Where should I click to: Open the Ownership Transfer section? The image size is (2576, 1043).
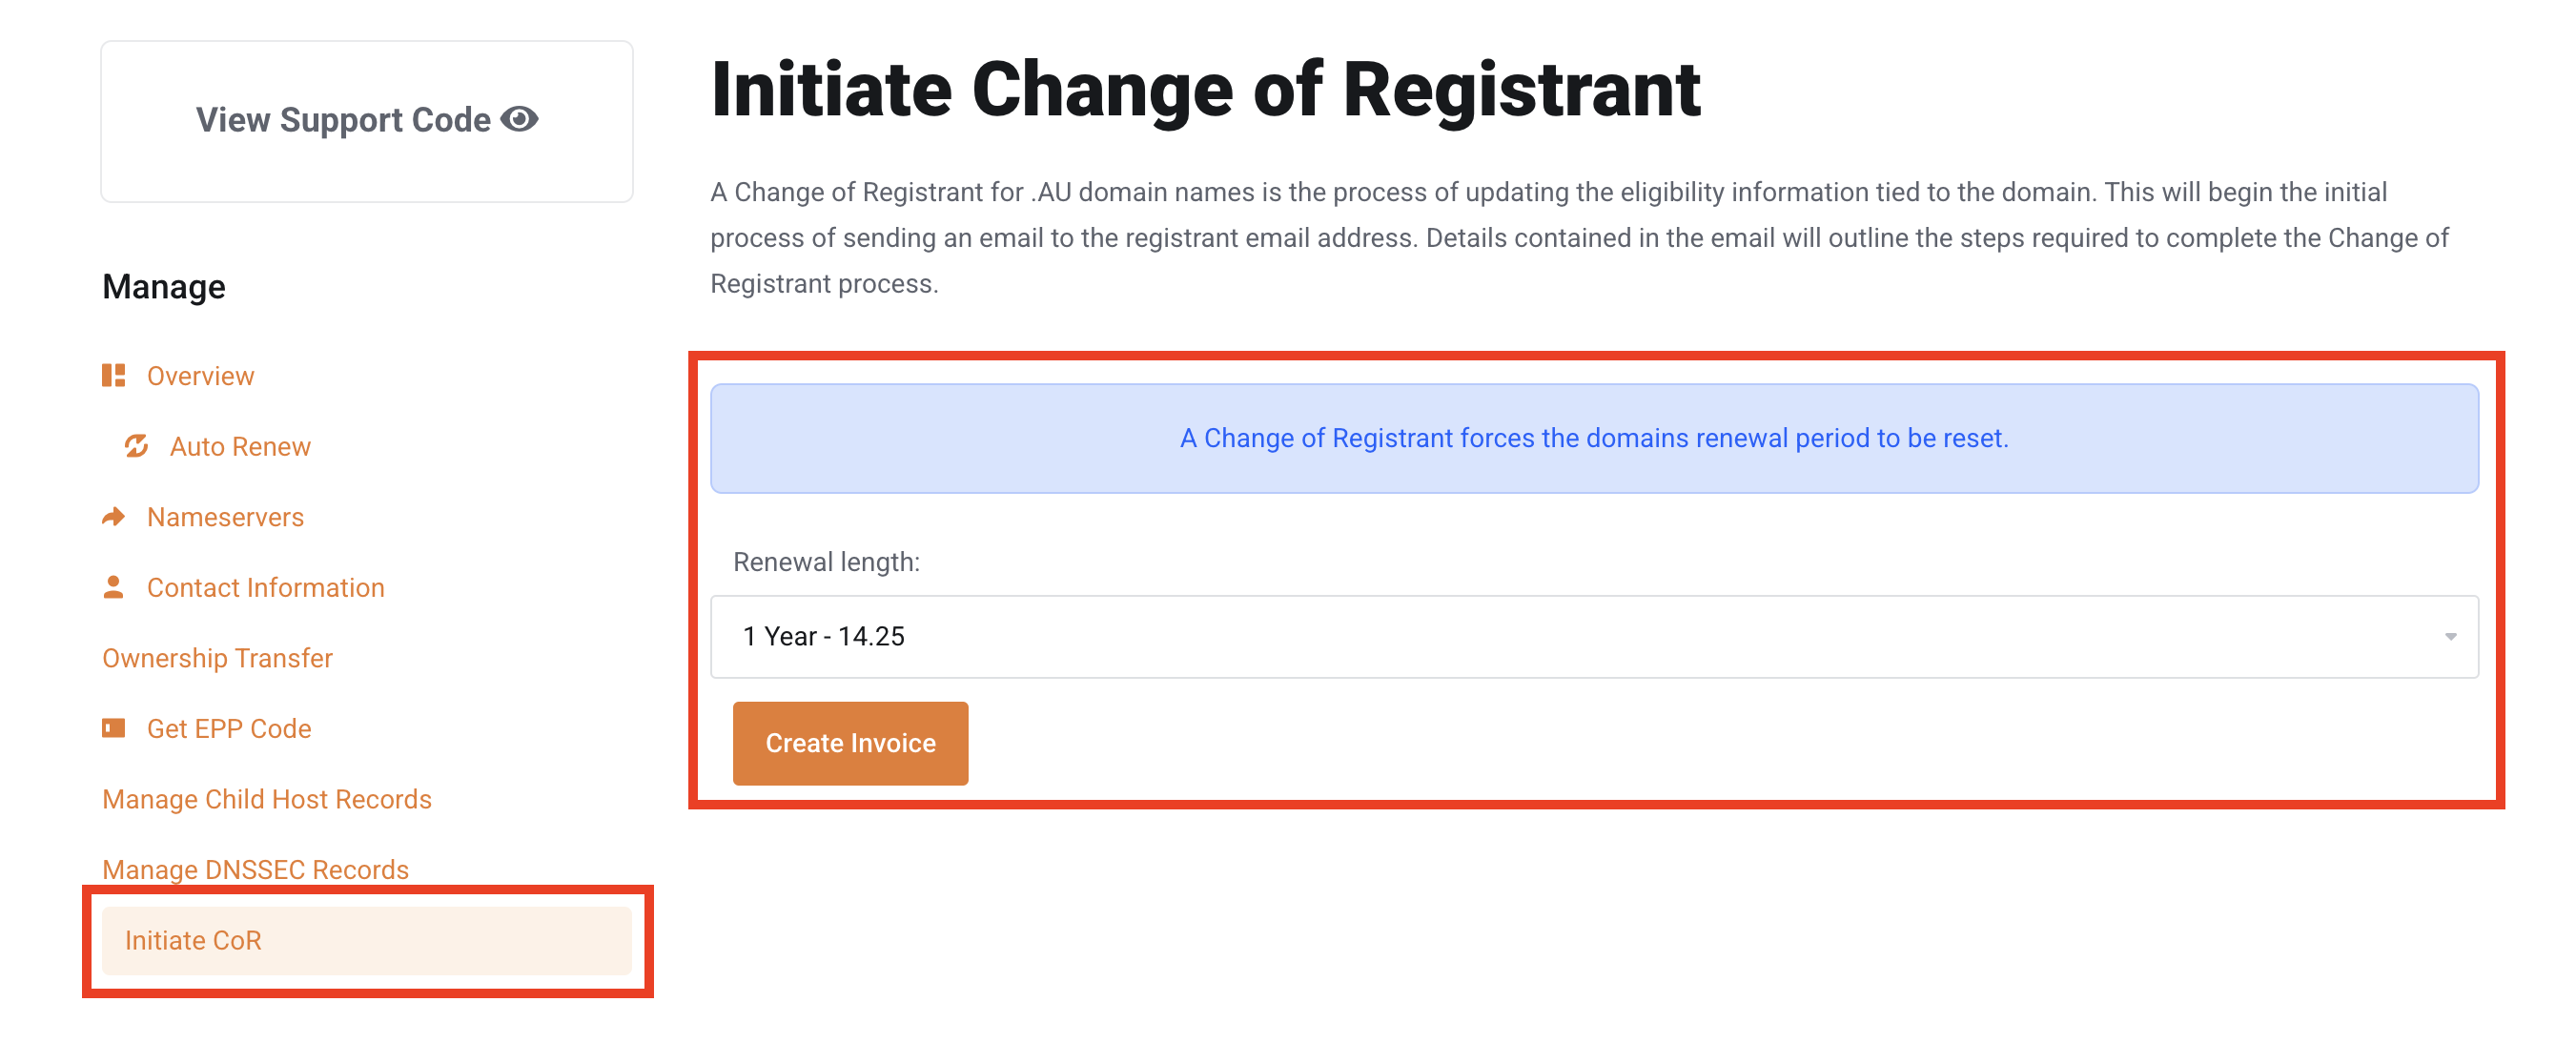click(216, 657)
